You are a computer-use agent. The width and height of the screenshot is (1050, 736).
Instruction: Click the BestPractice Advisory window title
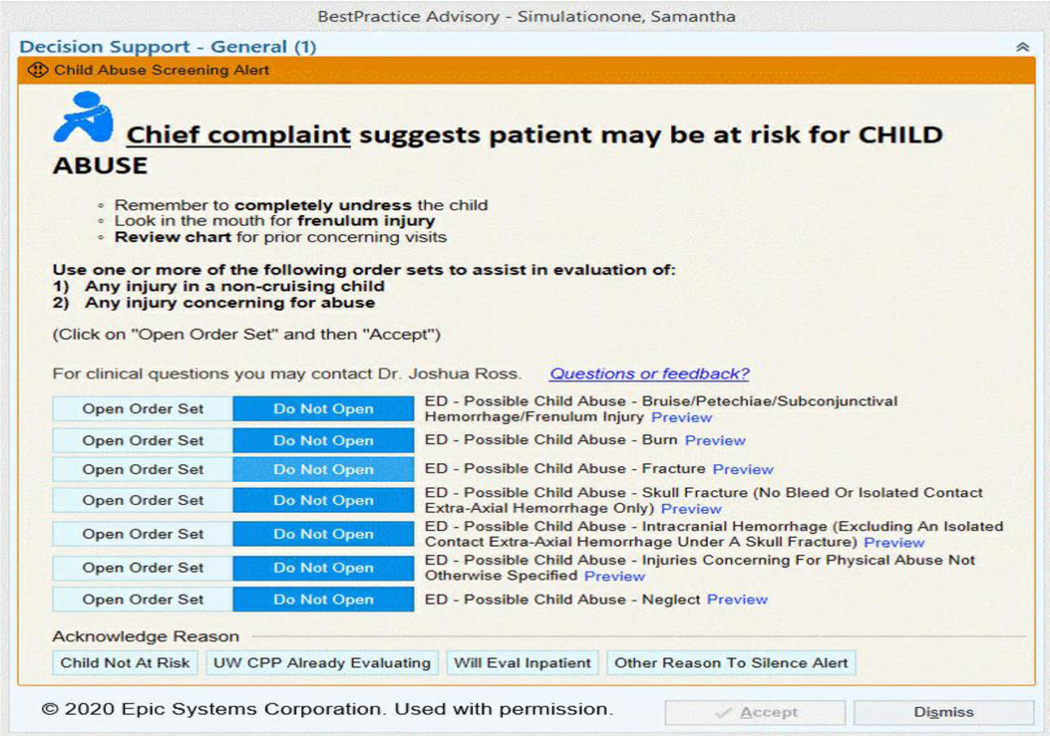tap(526, 16)
